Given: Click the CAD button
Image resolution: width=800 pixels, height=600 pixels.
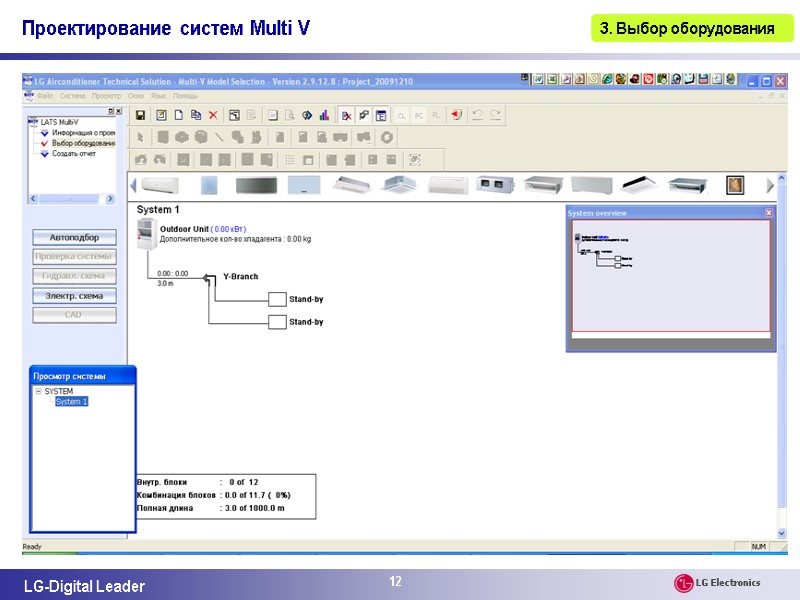Looking at the screenshot, I should (x=74, y=315).
